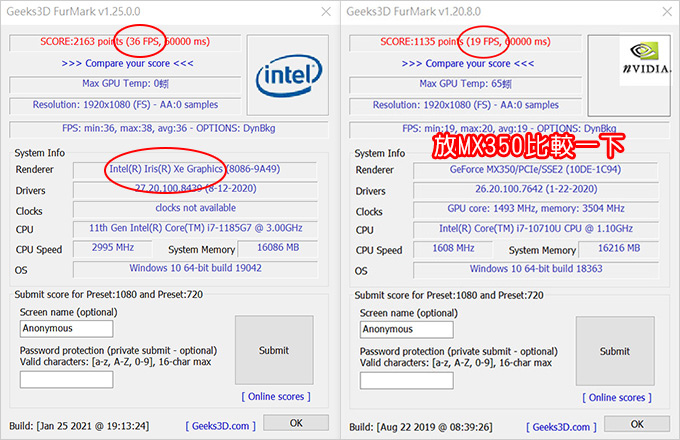Close the FurMark v1.25.0.0 window

pyautogui.click(x=326, y=12)
